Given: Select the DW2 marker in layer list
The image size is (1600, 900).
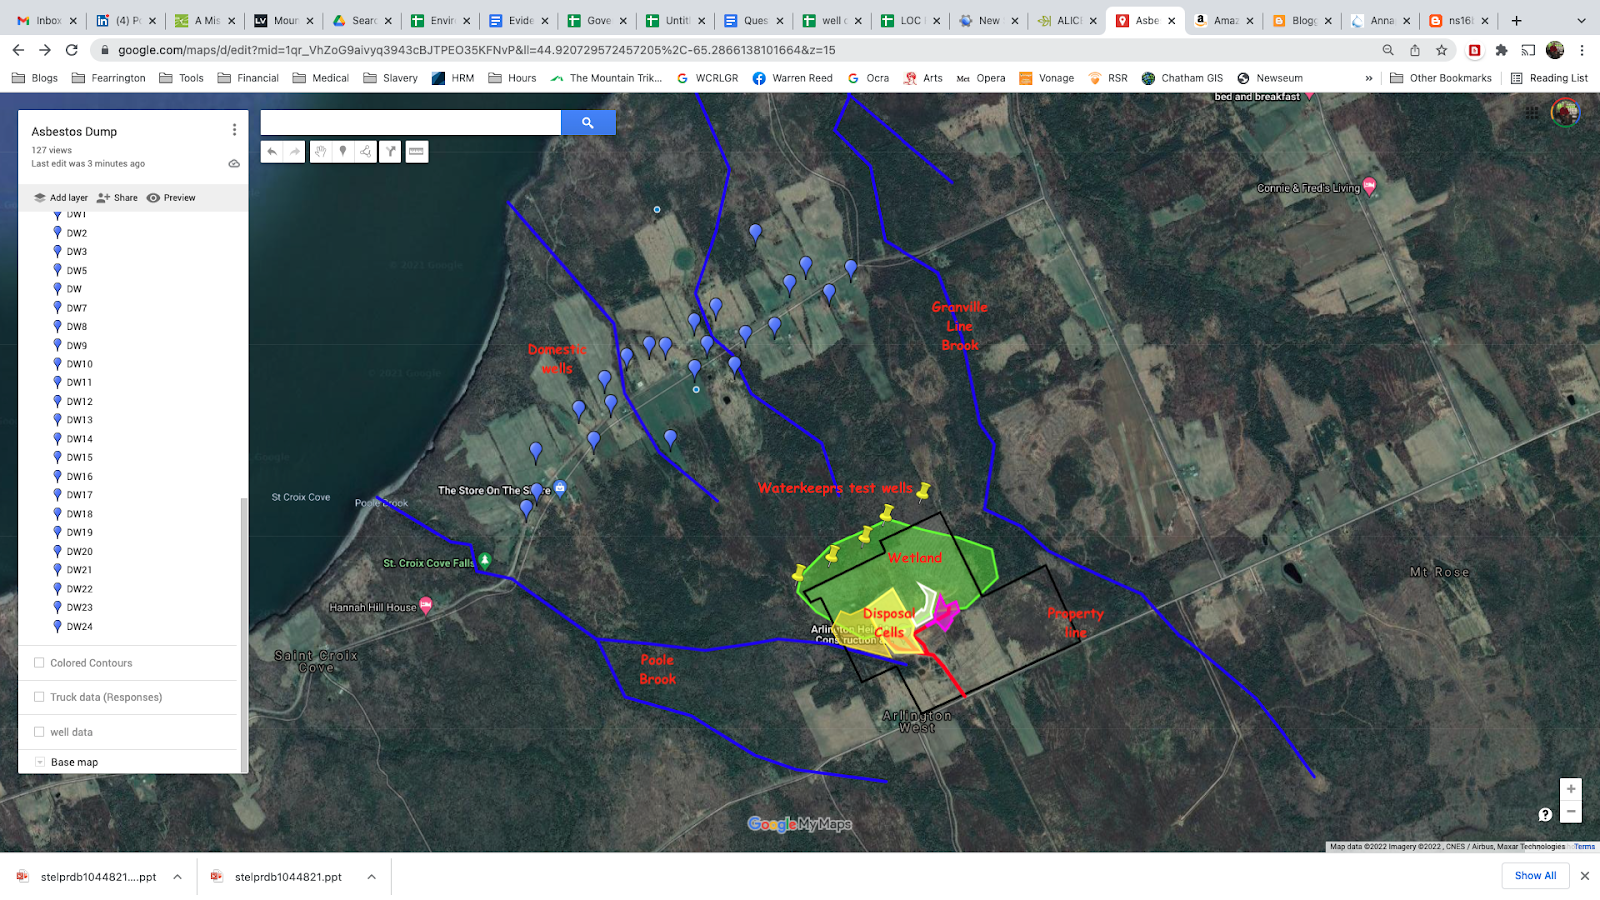Looking at the screenshot, I should 77,233.
